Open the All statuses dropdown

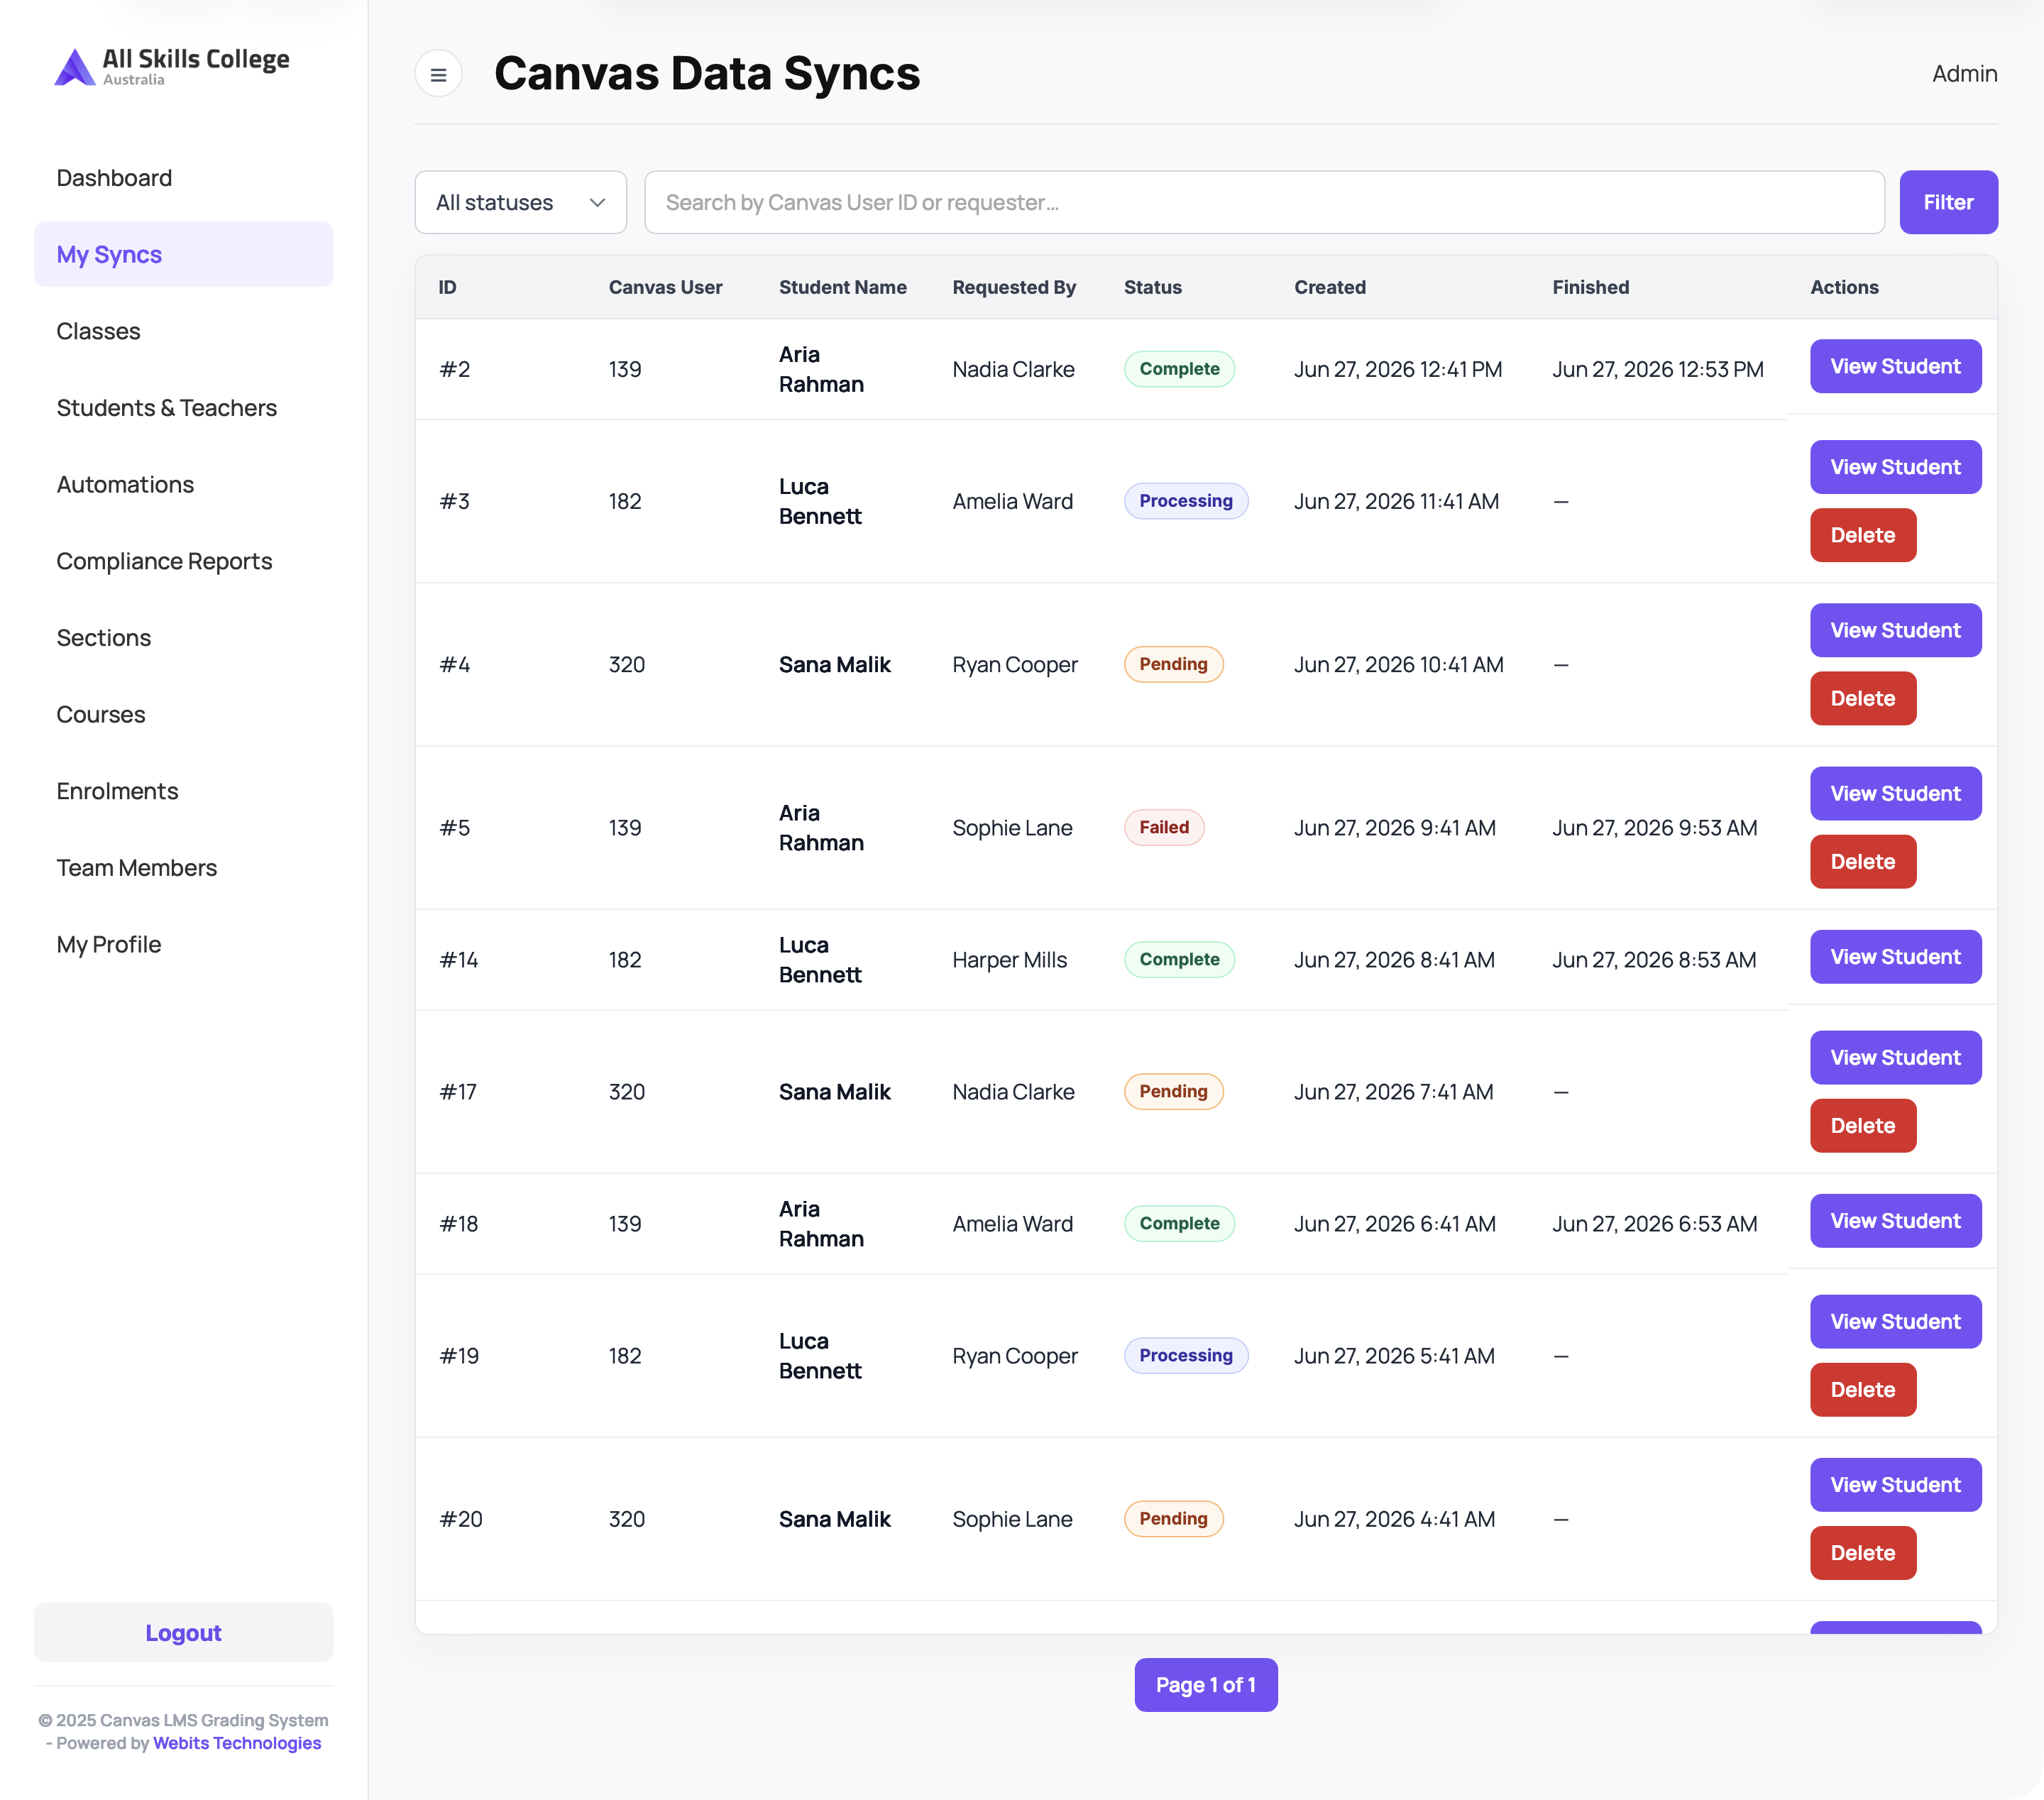pyautogui.click(x=520, y=202)
